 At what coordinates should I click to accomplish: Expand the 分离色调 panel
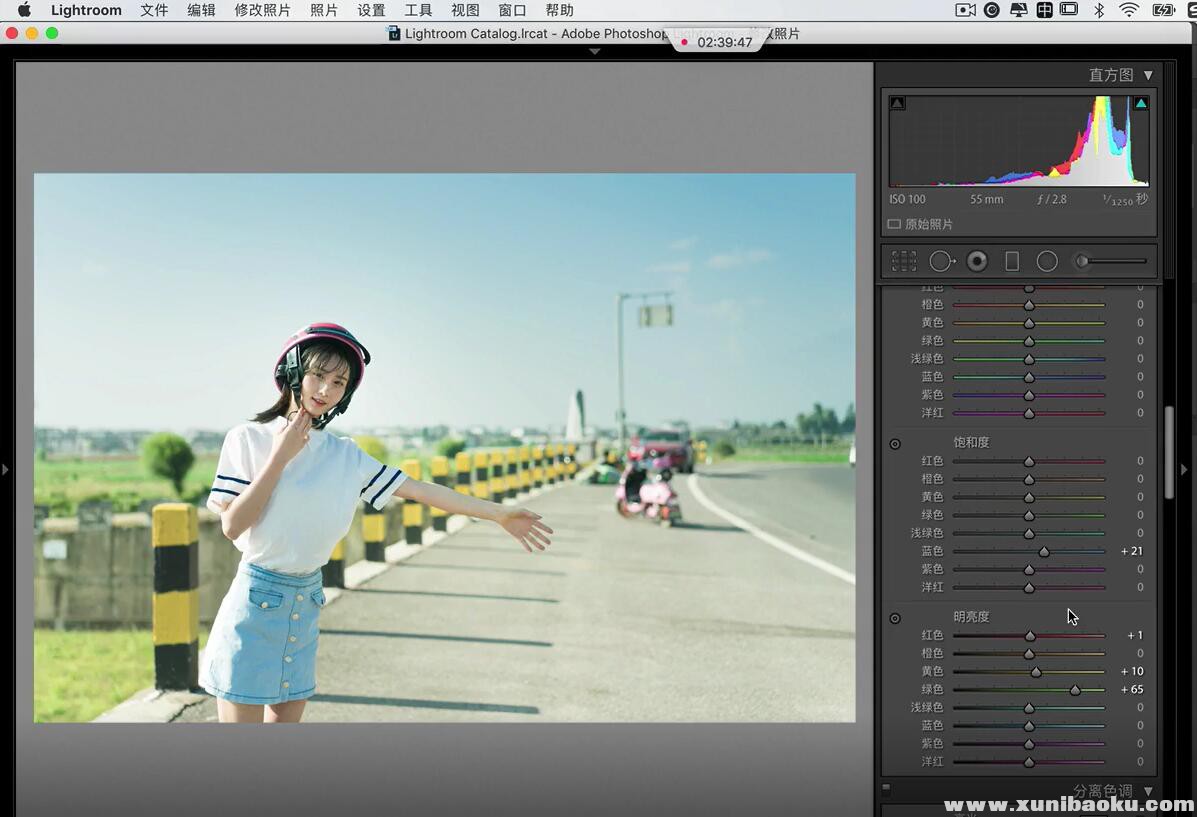click(1148, 791)
